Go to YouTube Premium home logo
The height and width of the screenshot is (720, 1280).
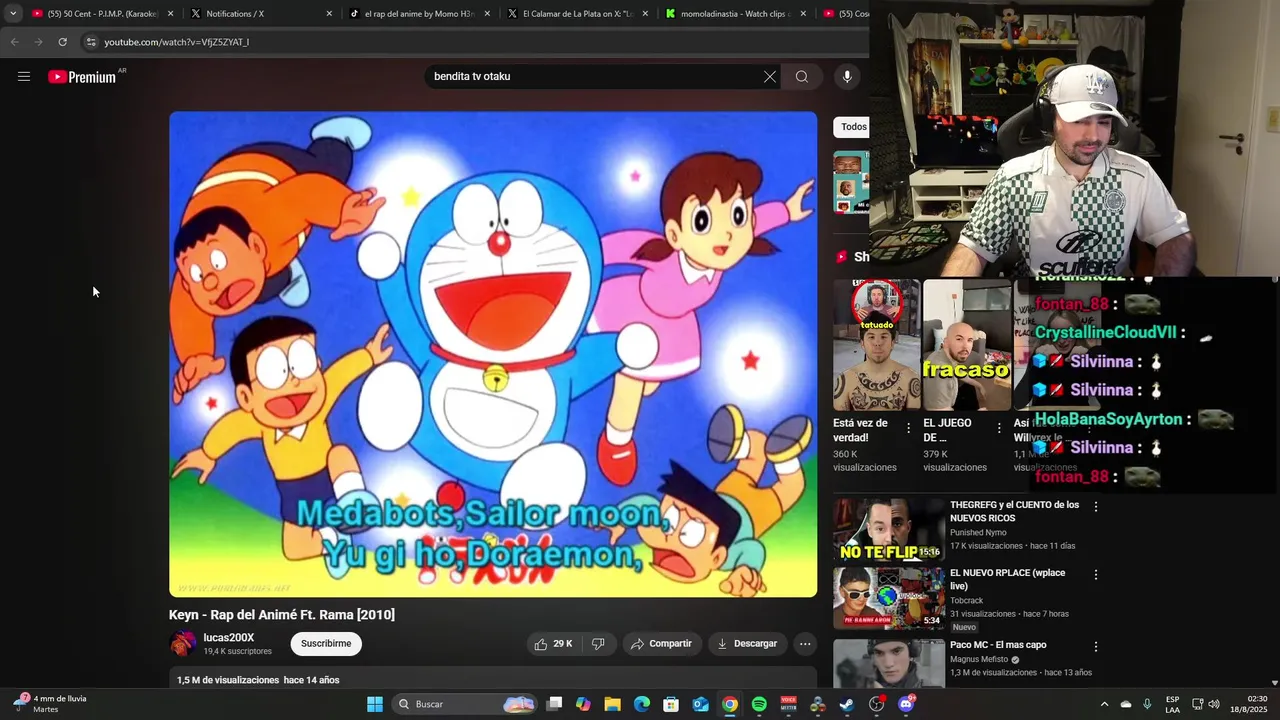coord(82,77)
